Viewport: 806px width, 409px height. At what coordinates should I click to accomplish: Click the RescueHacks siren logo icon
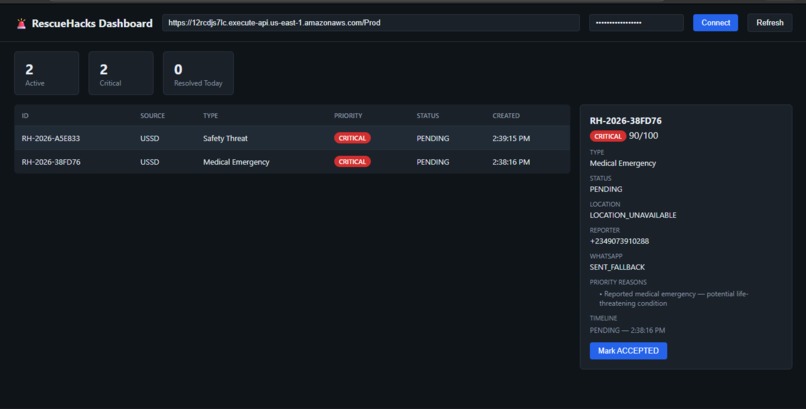click(21, 24)
